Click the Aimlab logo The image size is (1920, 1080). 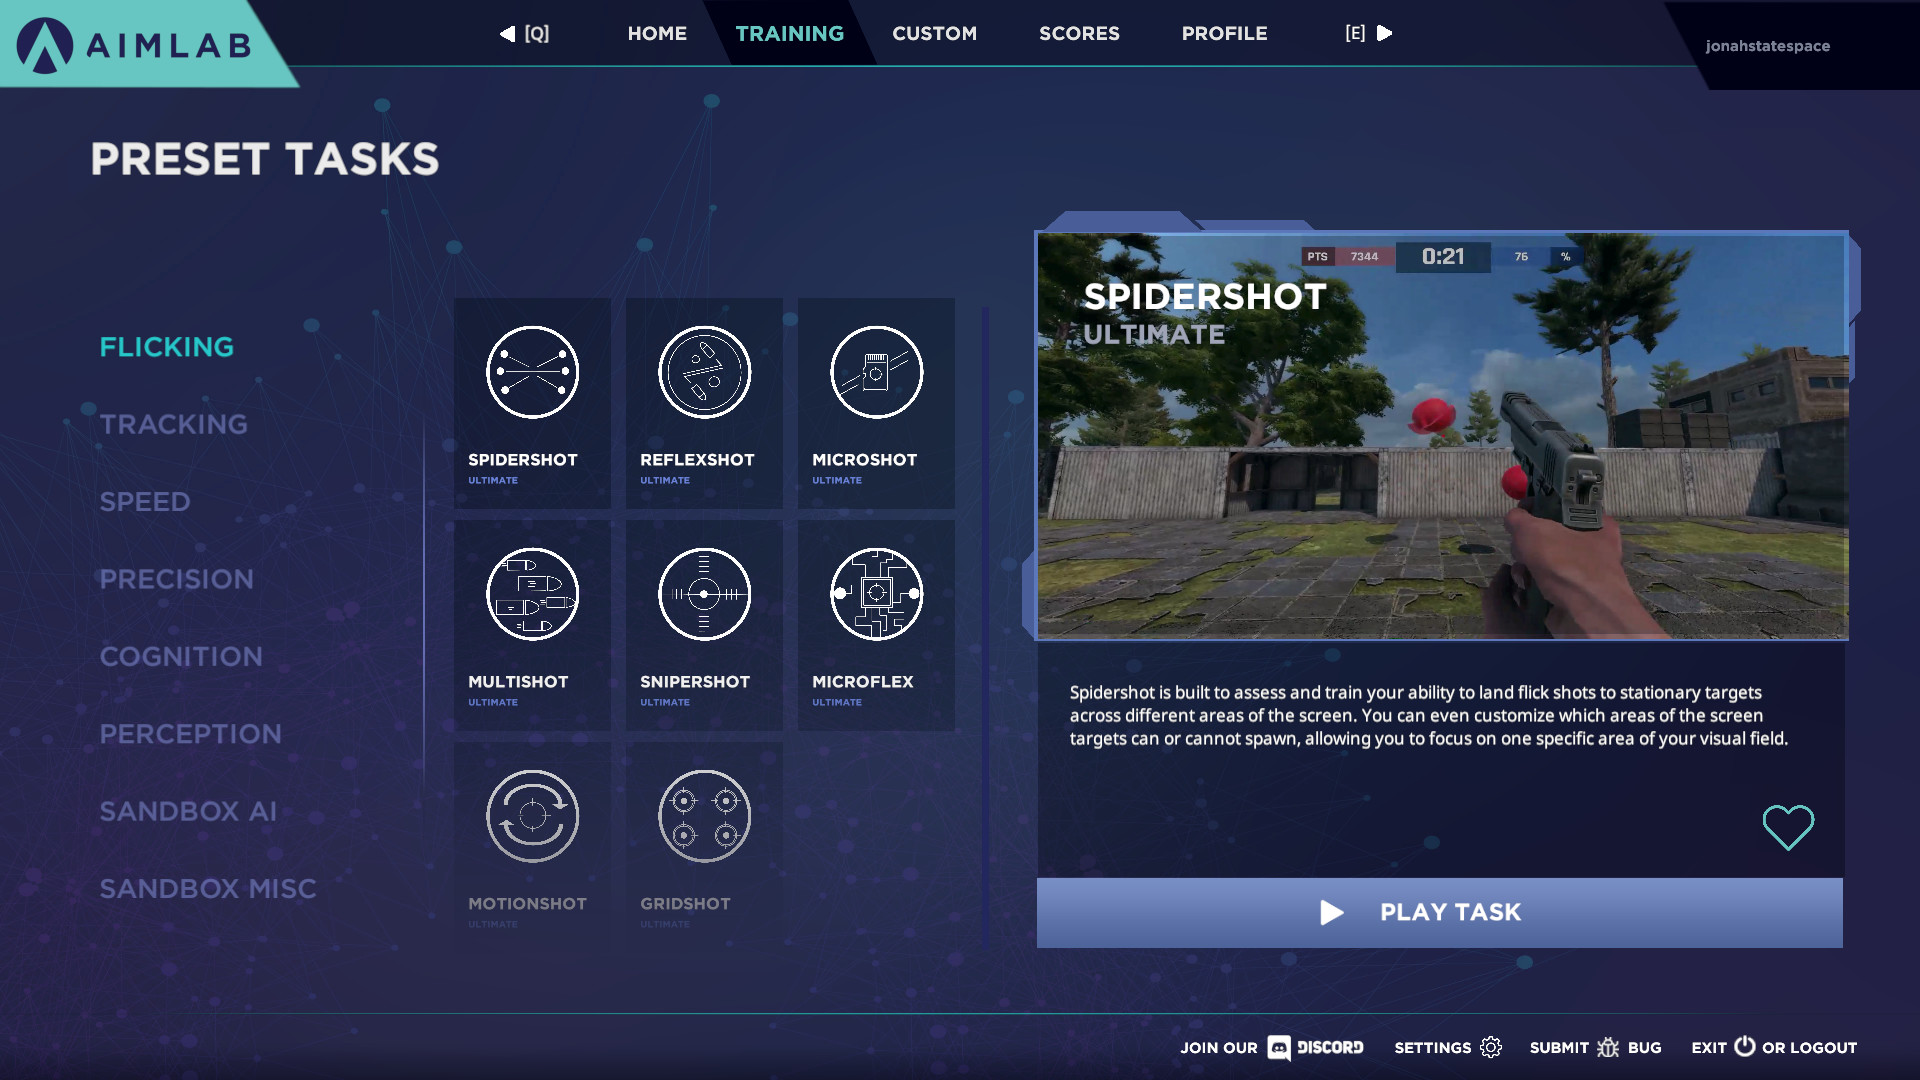(x=135, y=45)
